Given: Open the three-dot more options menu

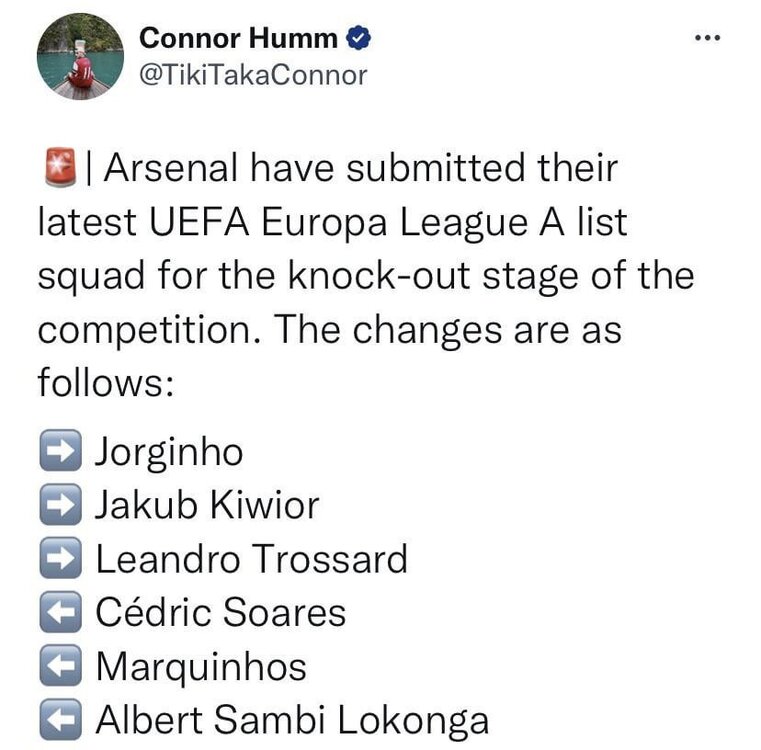Looking at the screenshot, I should tap(706, 38).
